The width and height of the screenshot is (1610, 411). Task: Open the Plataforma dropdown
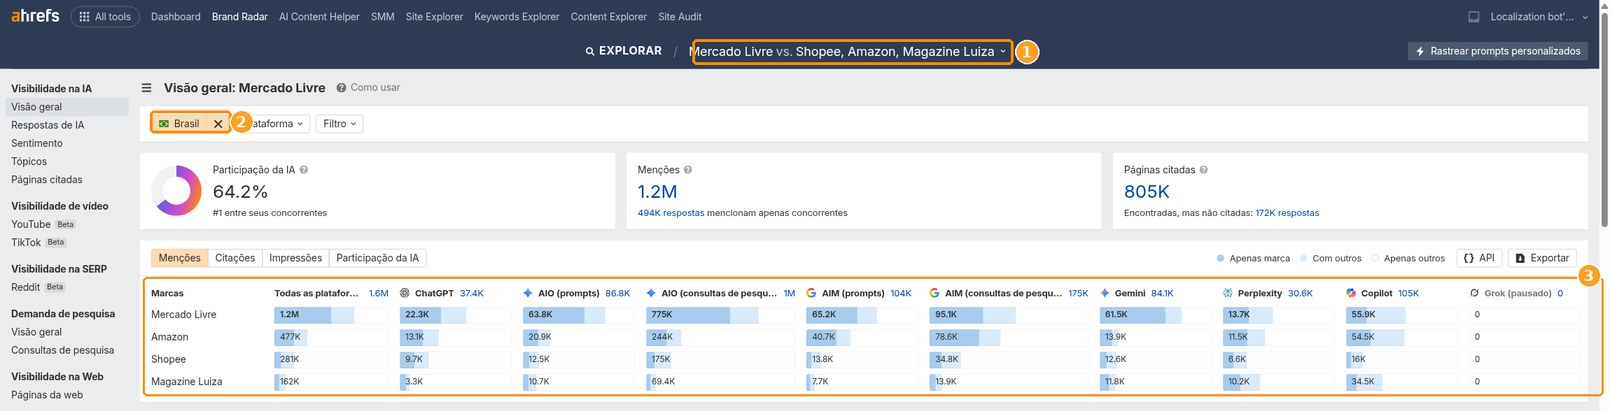point(275,124)
